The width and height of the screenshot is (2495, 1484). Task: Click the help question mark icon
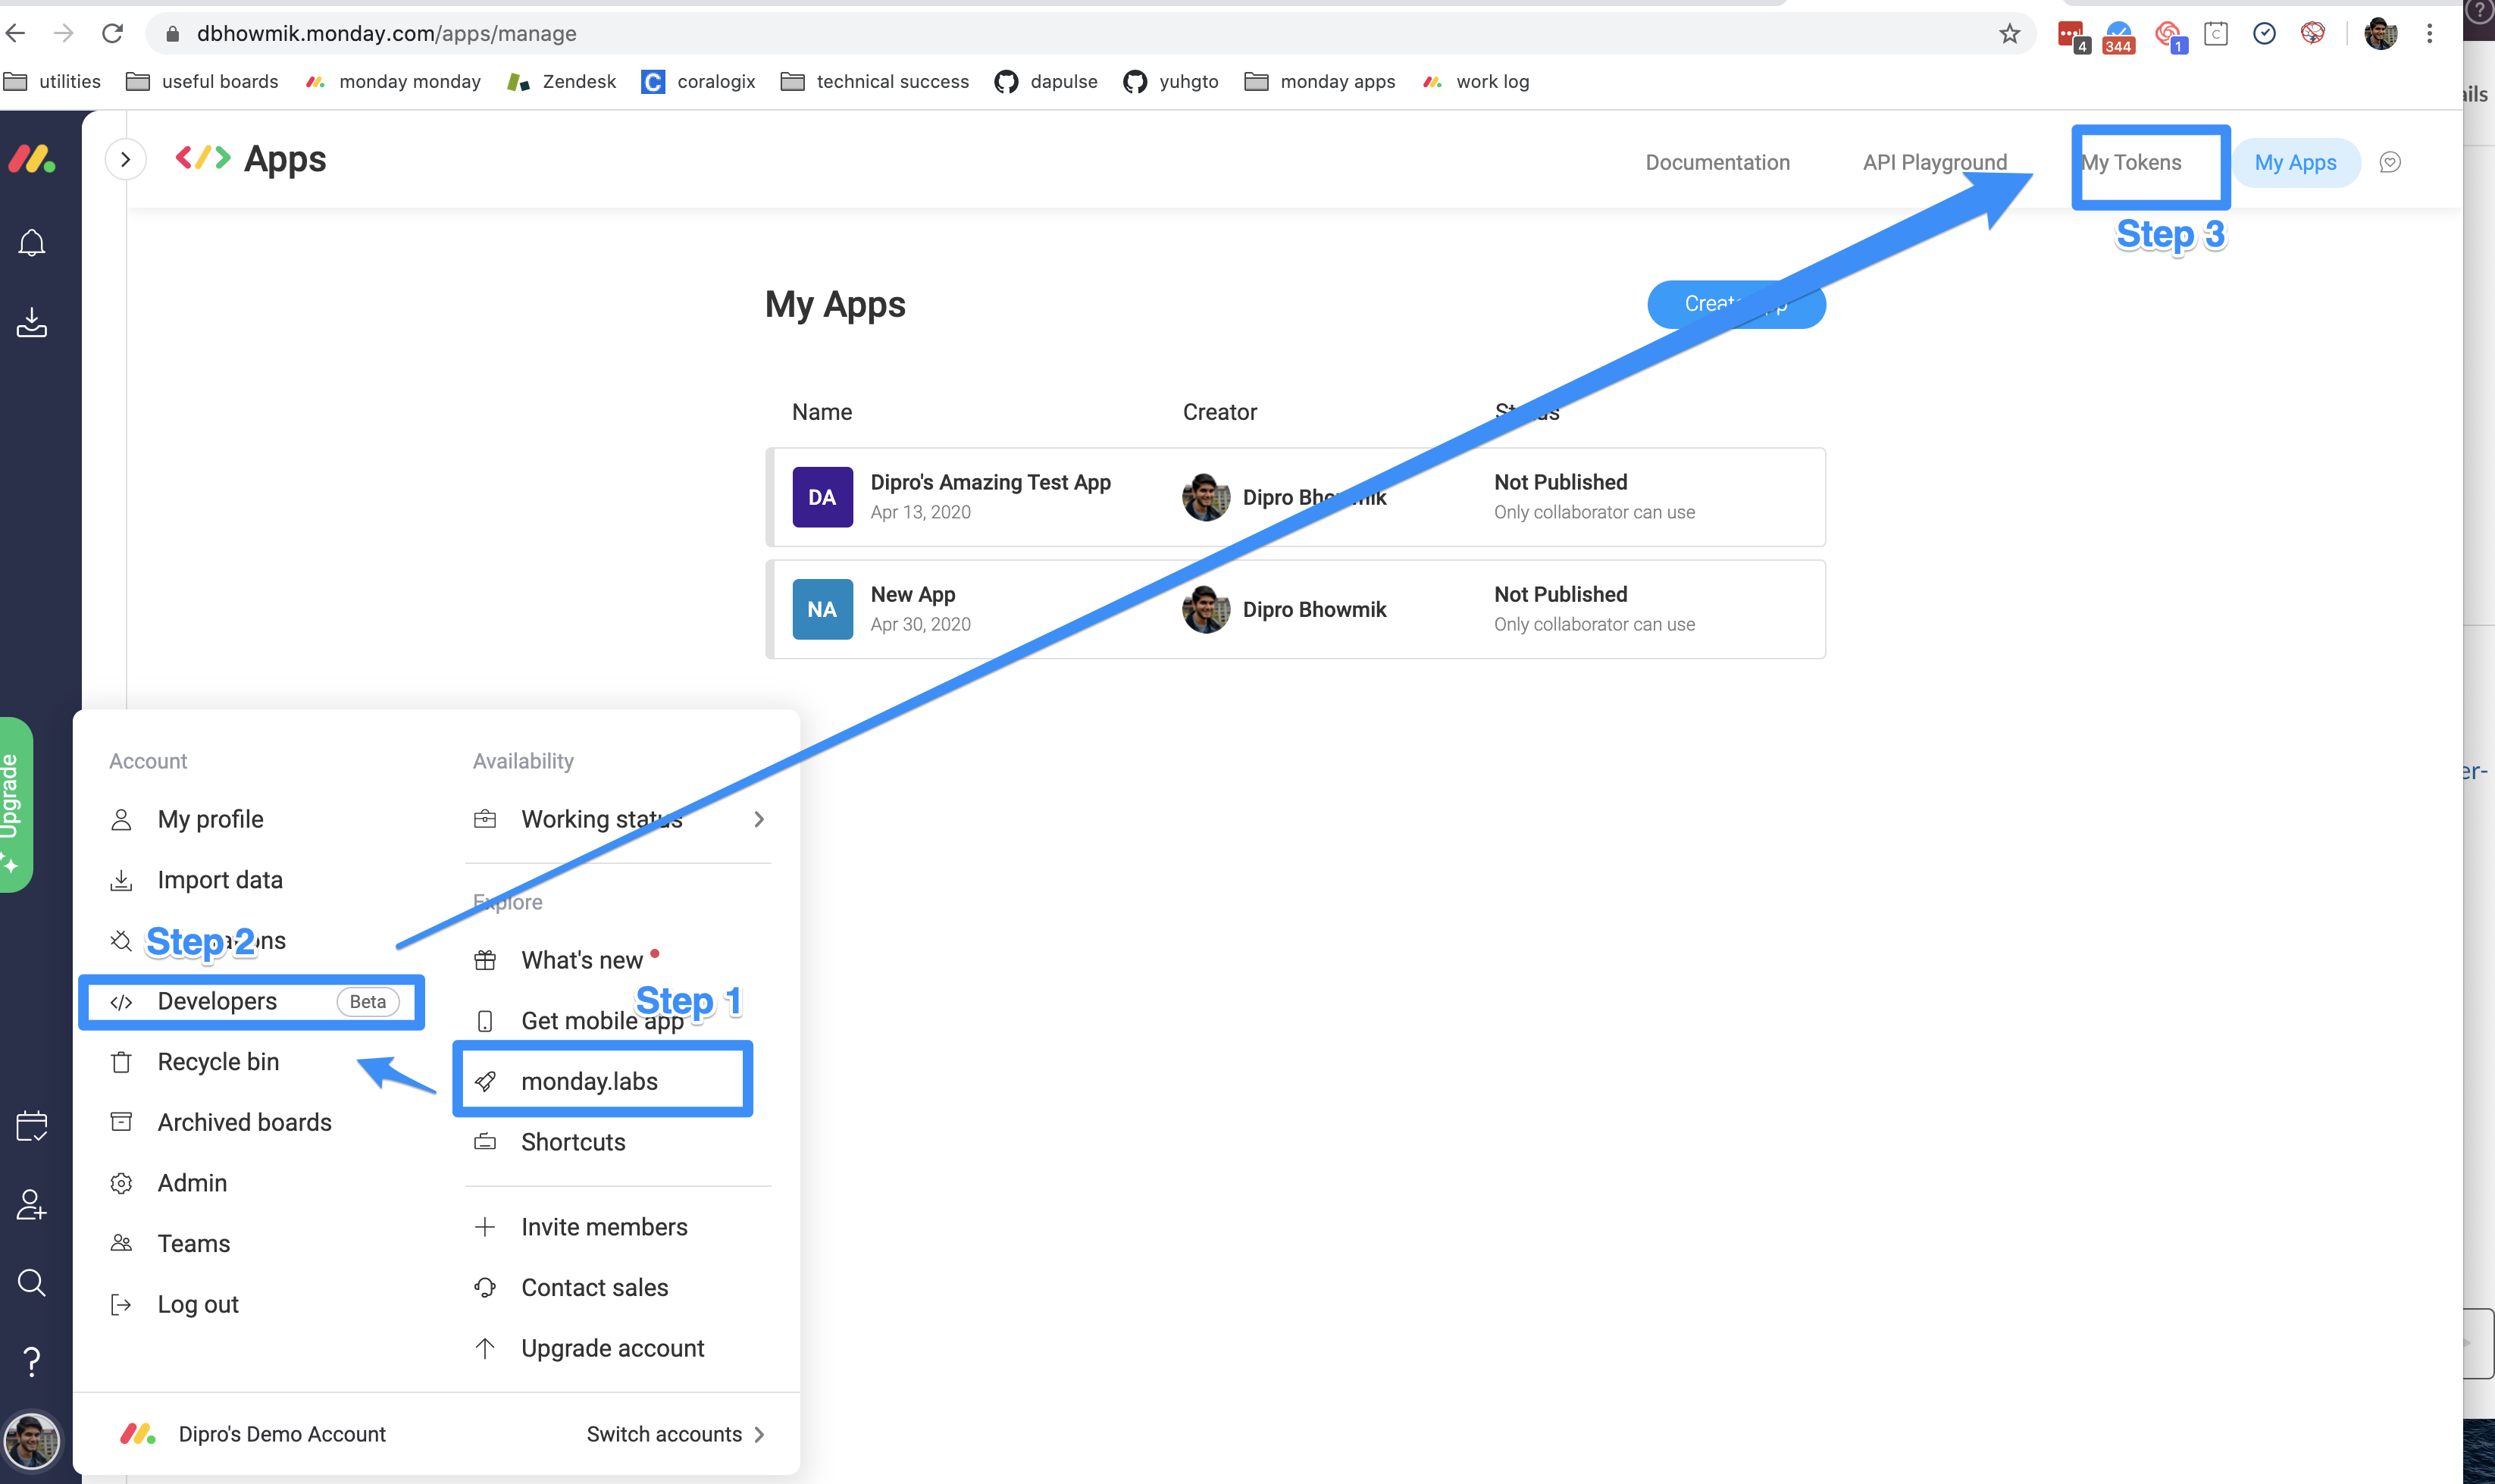pyautogui.click(x=32, y=1362)
